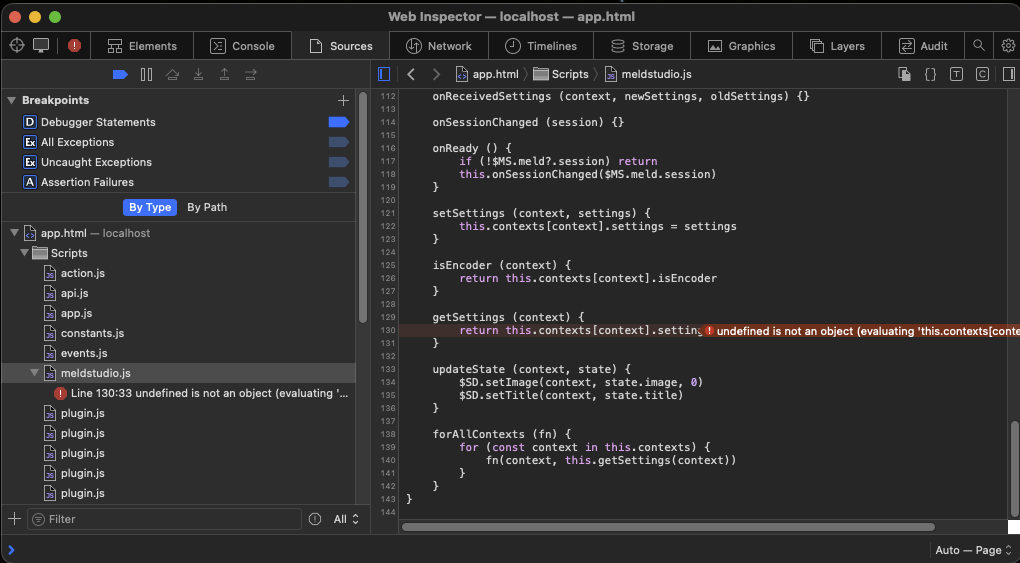Open the device settings monitor icon
Screen dimensions: 1020x563
[x=41, y=45]
